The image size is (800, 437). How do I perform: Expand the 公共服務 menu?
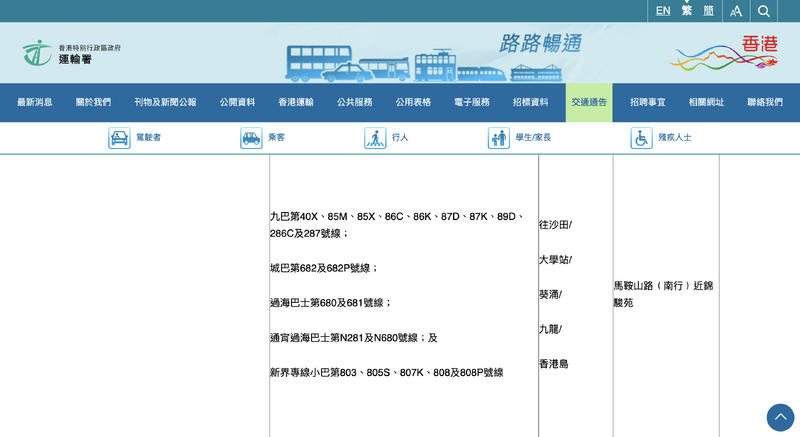354,103
